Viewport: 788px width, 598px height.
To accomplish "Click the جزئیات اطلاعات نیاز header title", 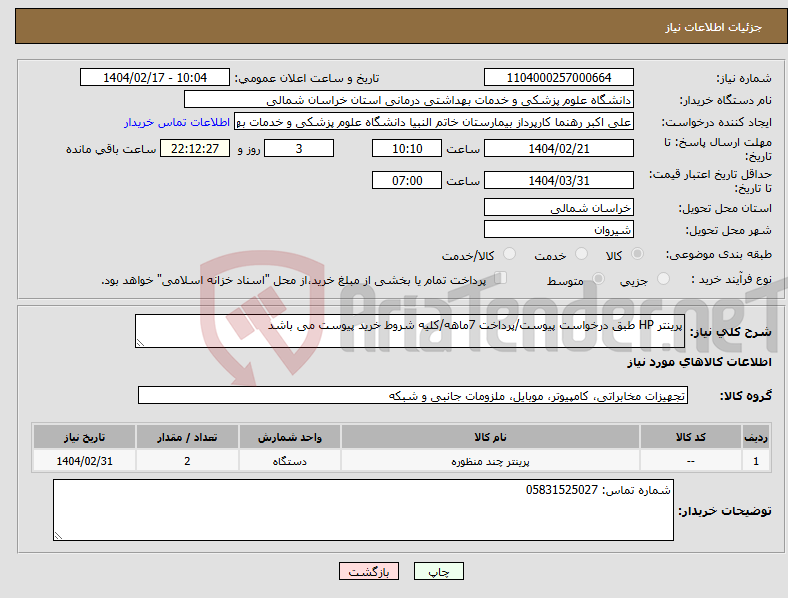I will point(714,27).
